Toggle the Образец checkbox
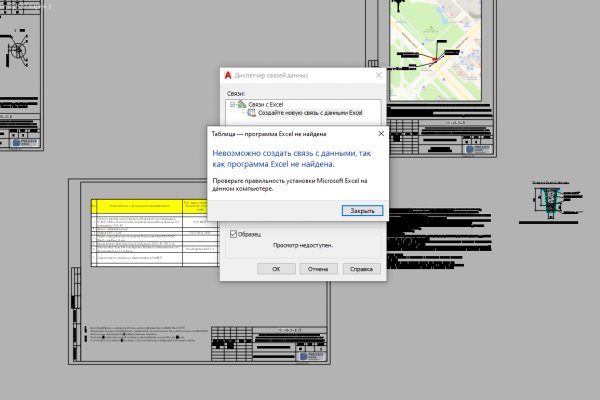The width and height of the screenshot is (600, 400). click(x=234, y=233)
